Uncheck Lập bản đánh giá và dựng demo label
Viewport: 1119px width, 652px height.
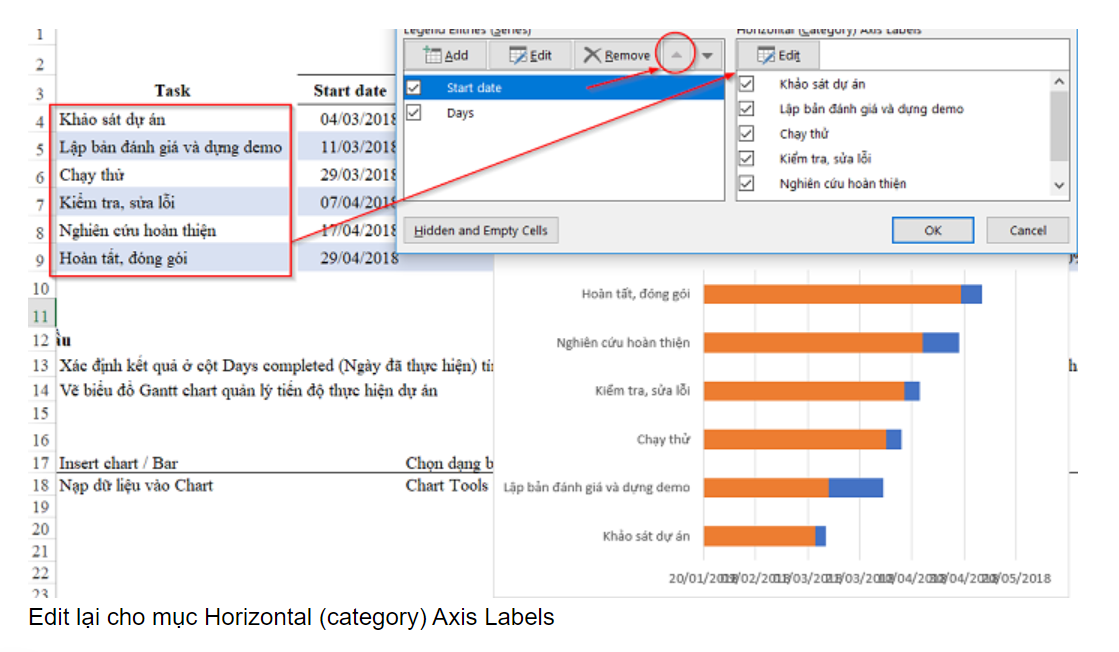(746, 108)
